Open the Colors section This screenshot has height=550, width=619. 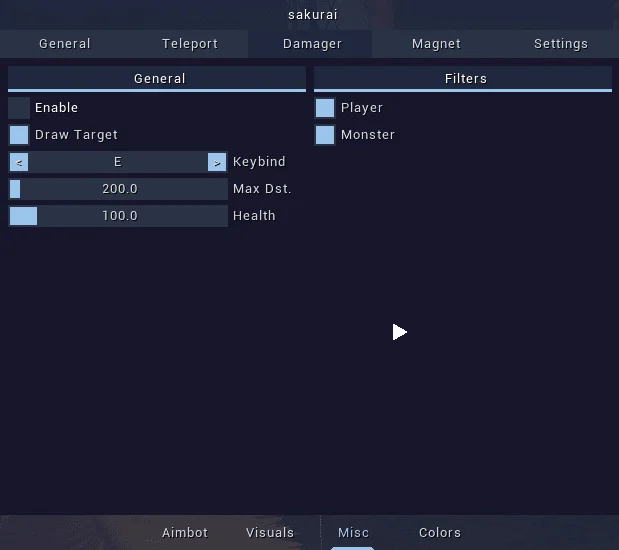tap(440, 533)
